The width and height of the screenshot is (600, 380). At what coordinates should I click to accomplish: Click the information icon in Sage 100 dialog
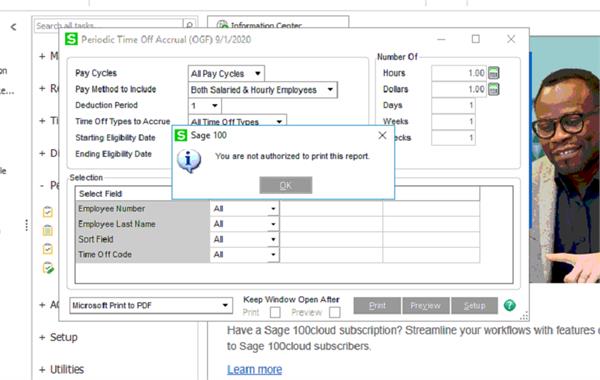tap(189, 161)
